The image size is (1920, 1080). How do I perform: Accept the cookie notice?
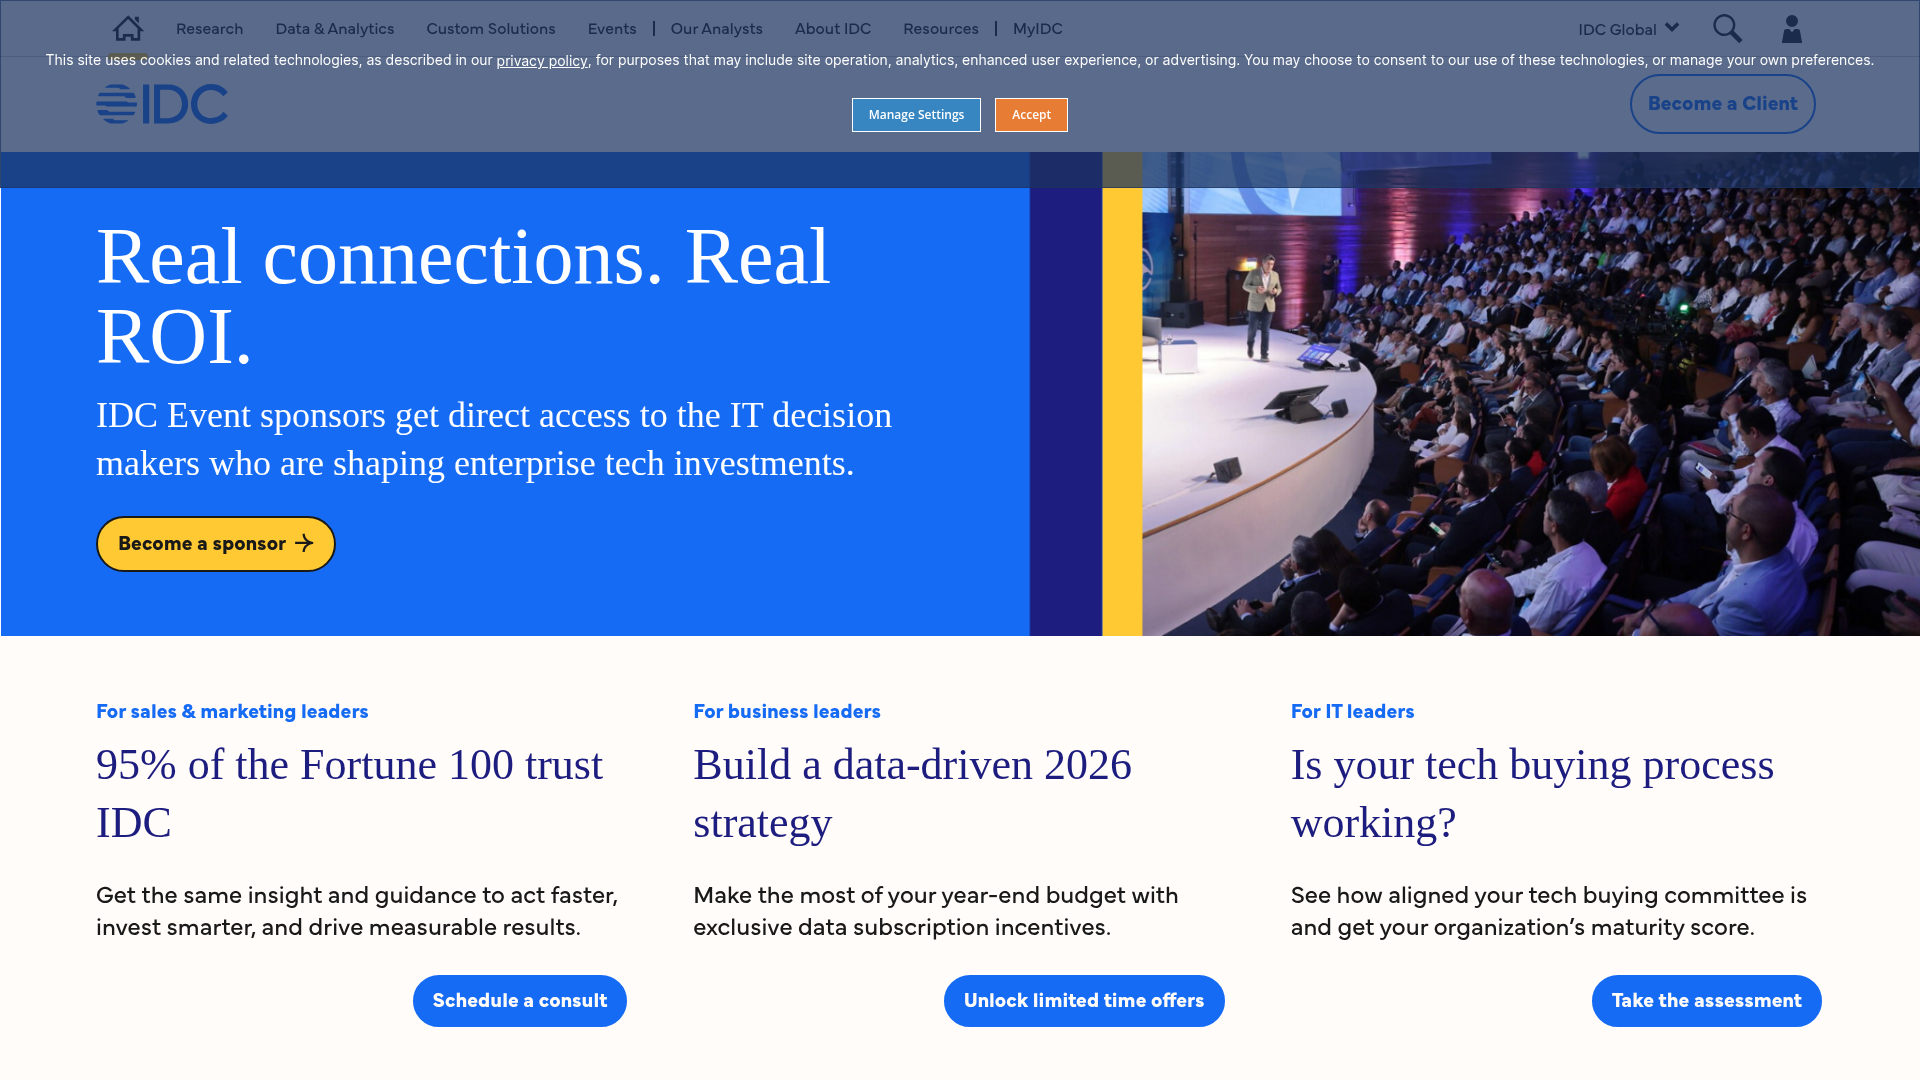point(1031,114)
